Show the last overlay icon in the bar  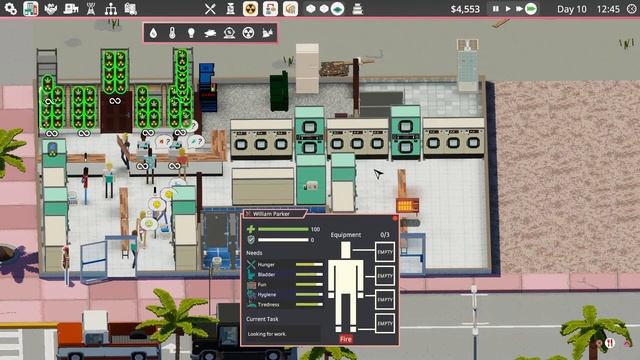[x=267, y=33]
